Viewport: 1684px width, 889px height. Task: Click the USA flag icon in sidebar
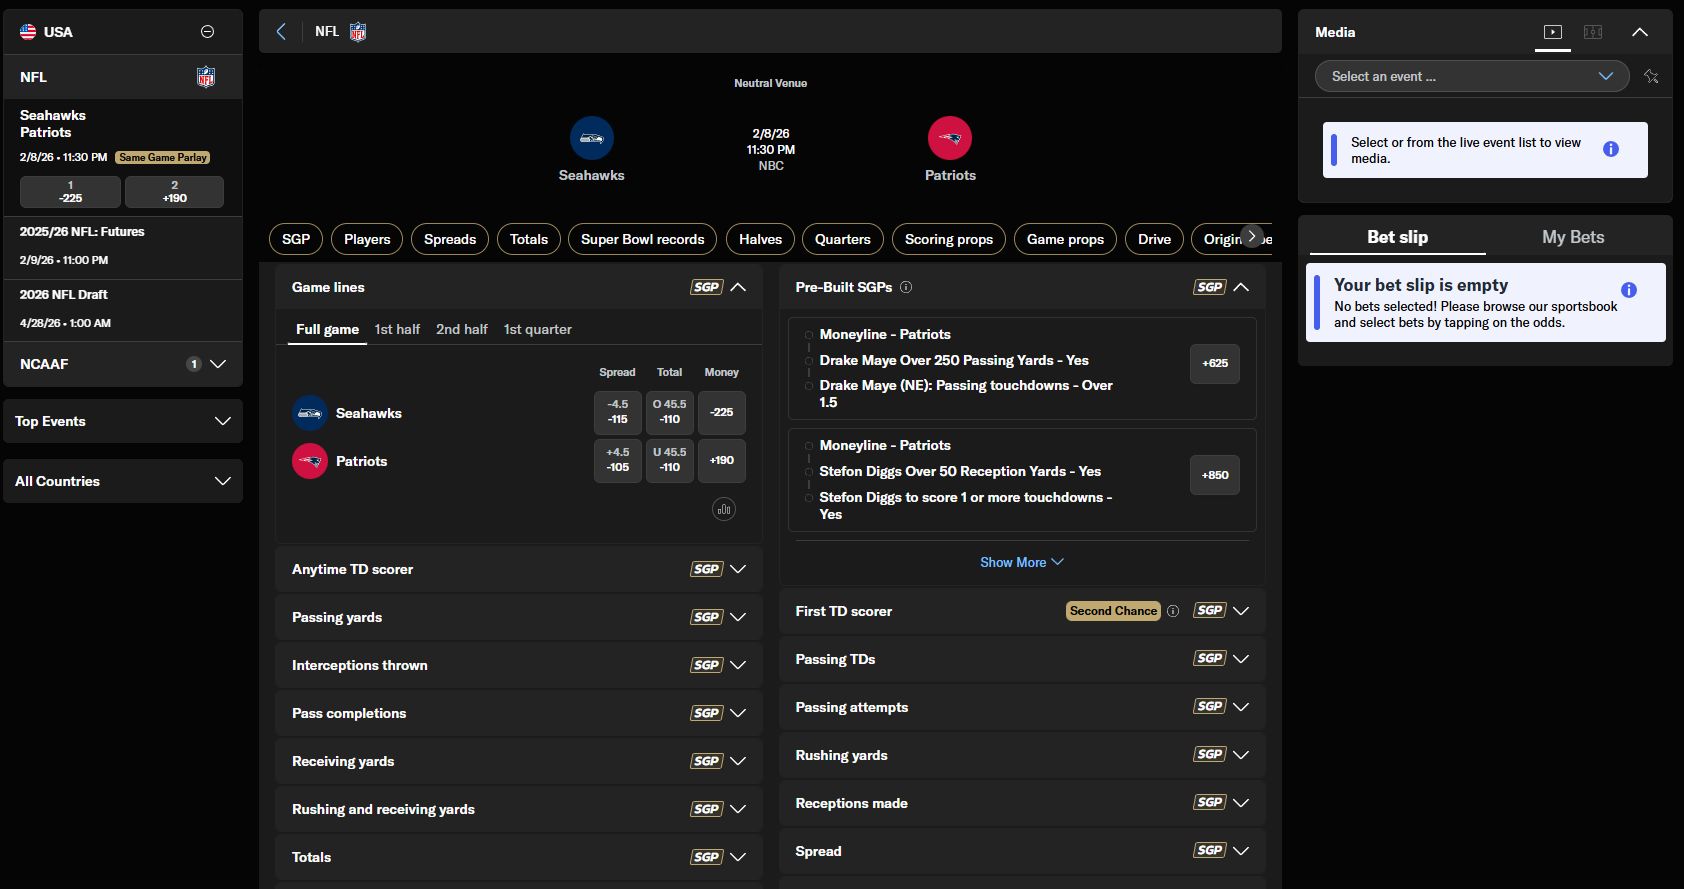28,32
